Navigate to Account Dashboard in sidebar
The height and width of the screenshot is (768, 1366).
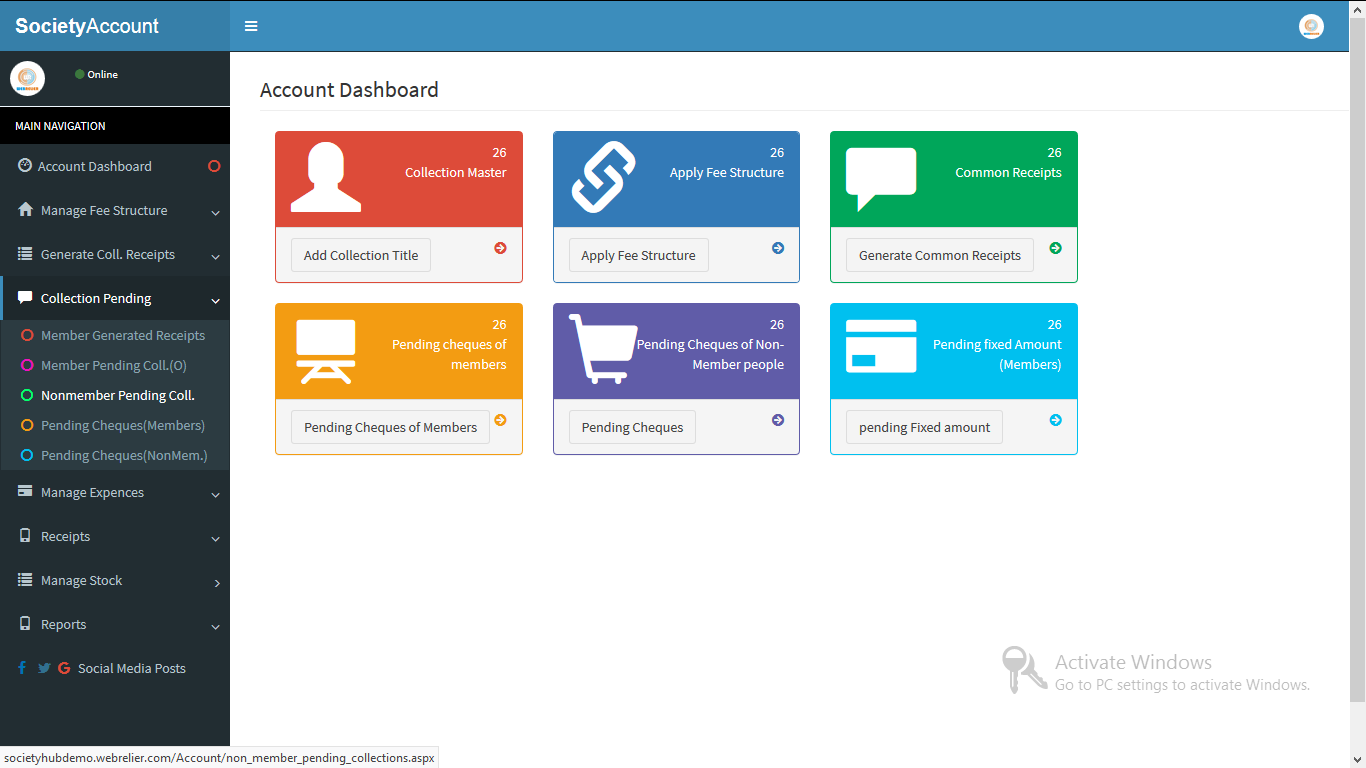coord(94,166)
